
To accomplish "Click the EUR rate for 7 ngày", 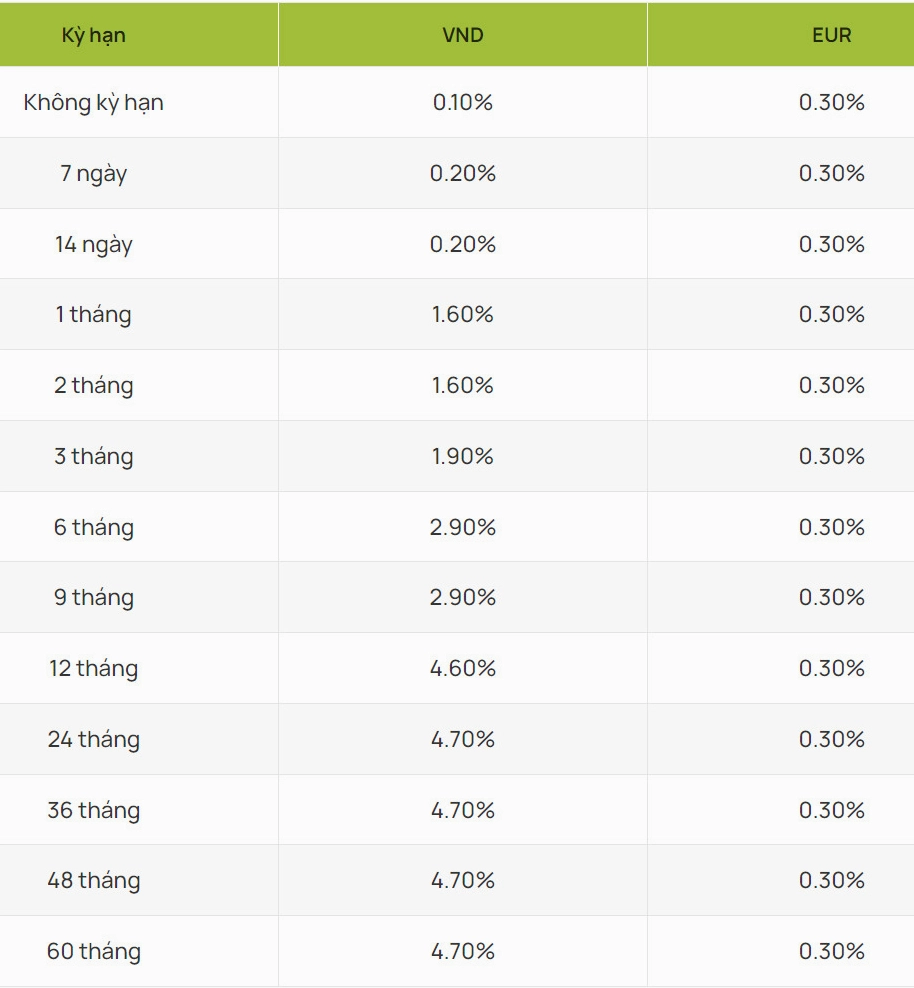I will click(x=831, y=173).
